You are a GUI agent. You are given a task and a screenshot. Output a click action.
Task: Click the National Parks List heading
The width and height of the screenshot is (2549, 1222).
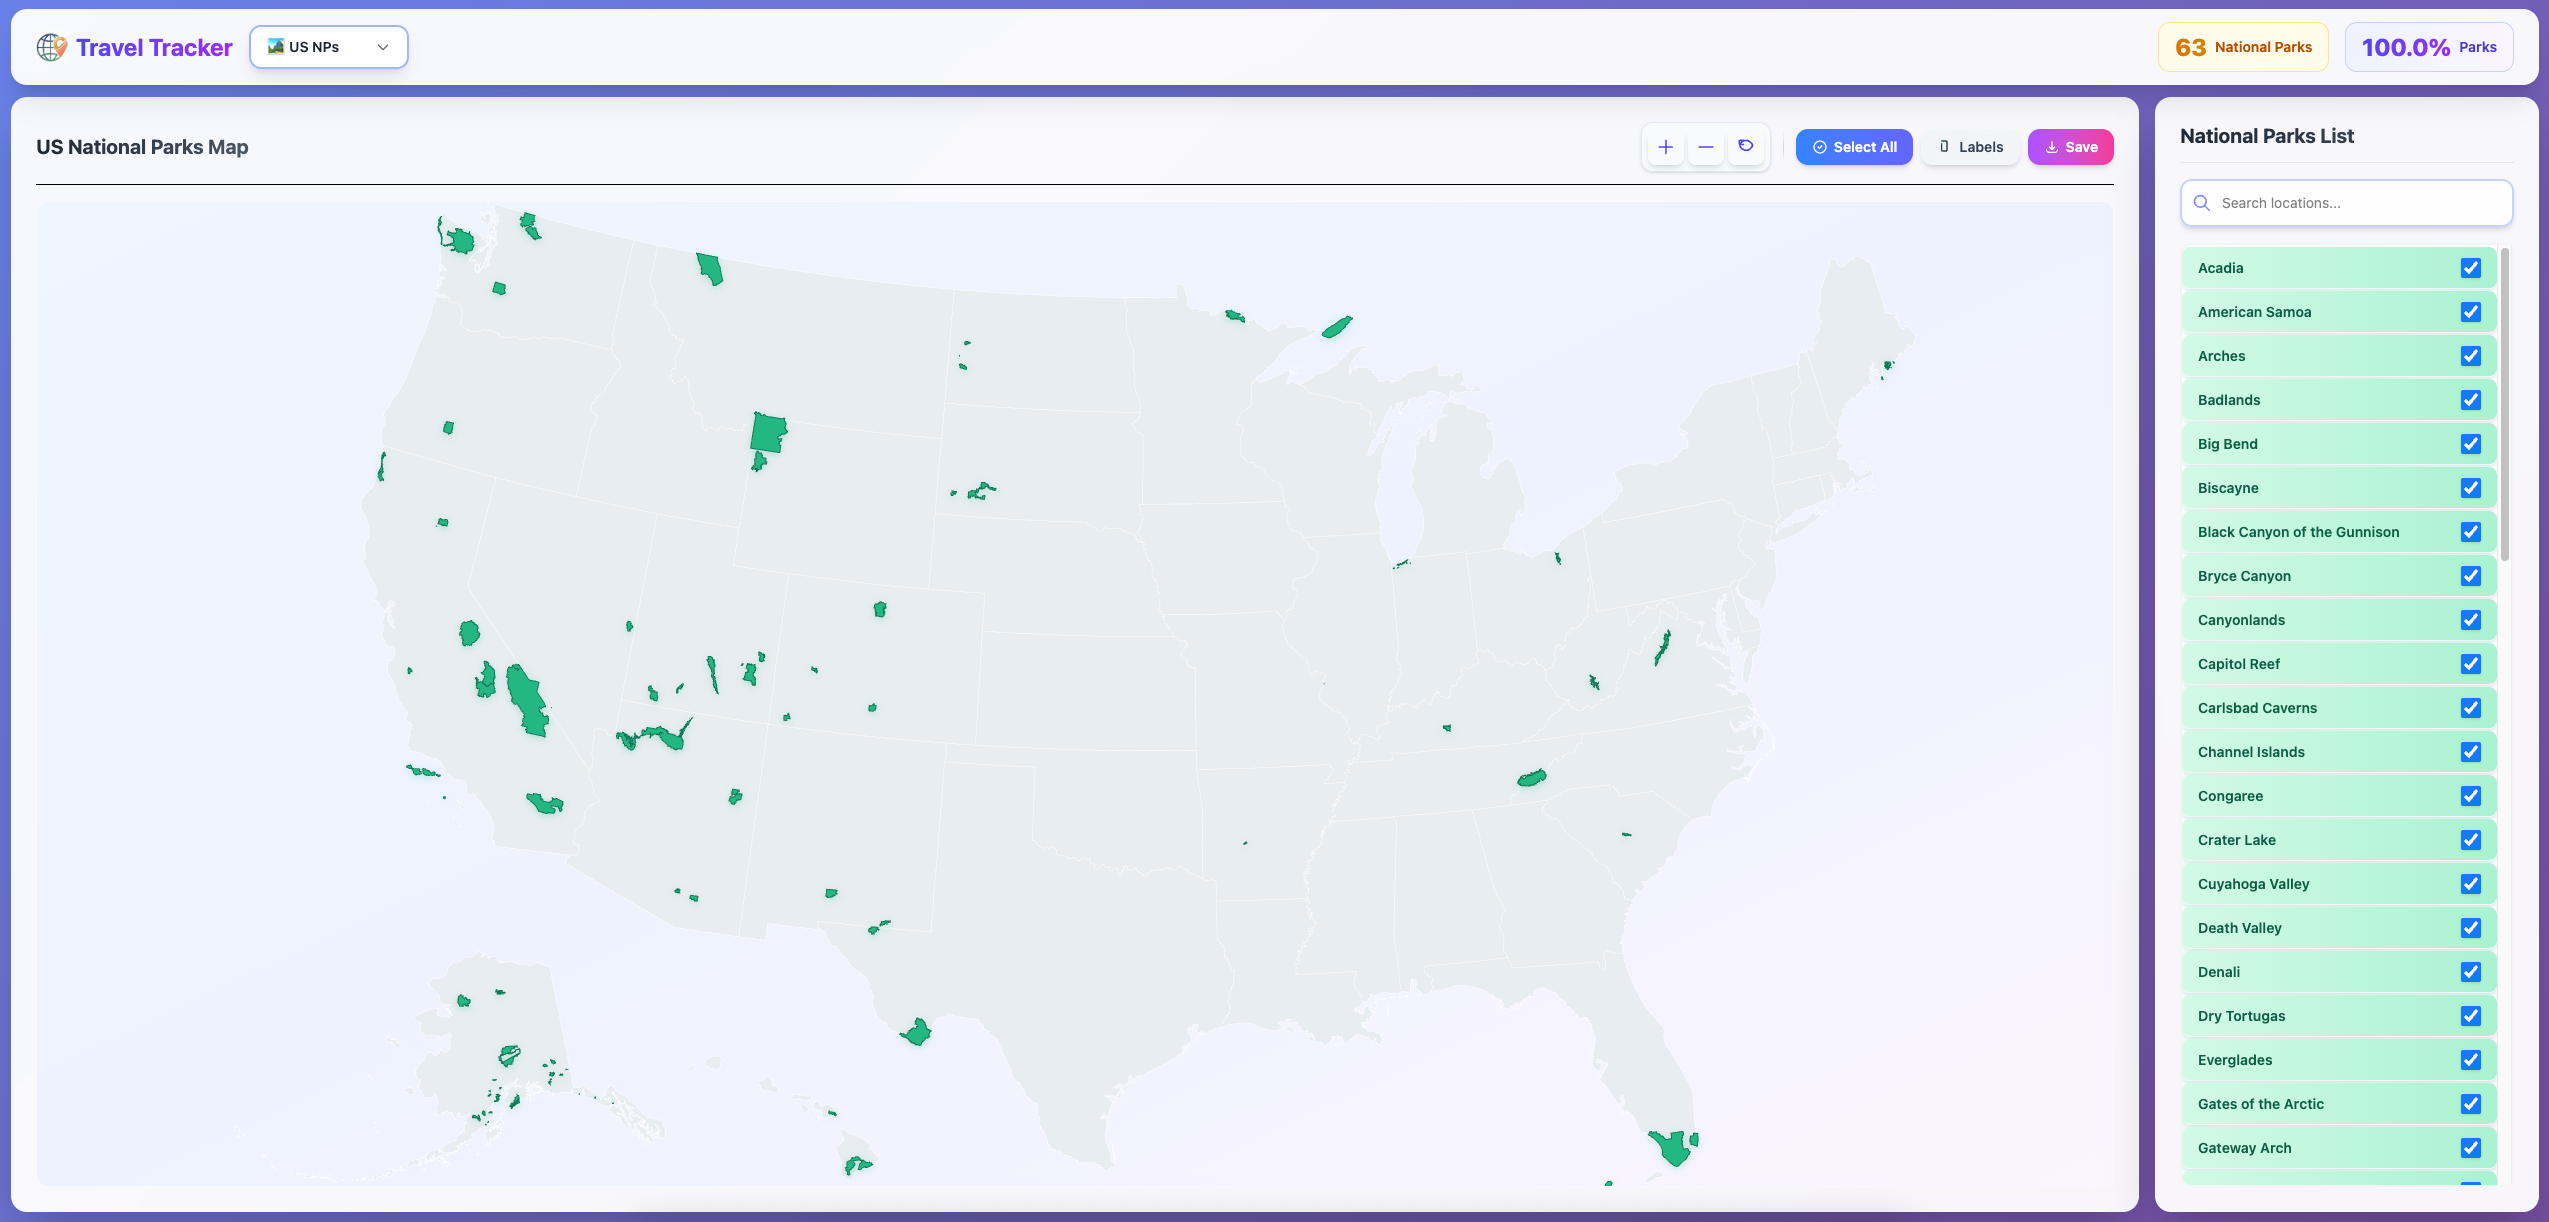tap(2265, 135)
